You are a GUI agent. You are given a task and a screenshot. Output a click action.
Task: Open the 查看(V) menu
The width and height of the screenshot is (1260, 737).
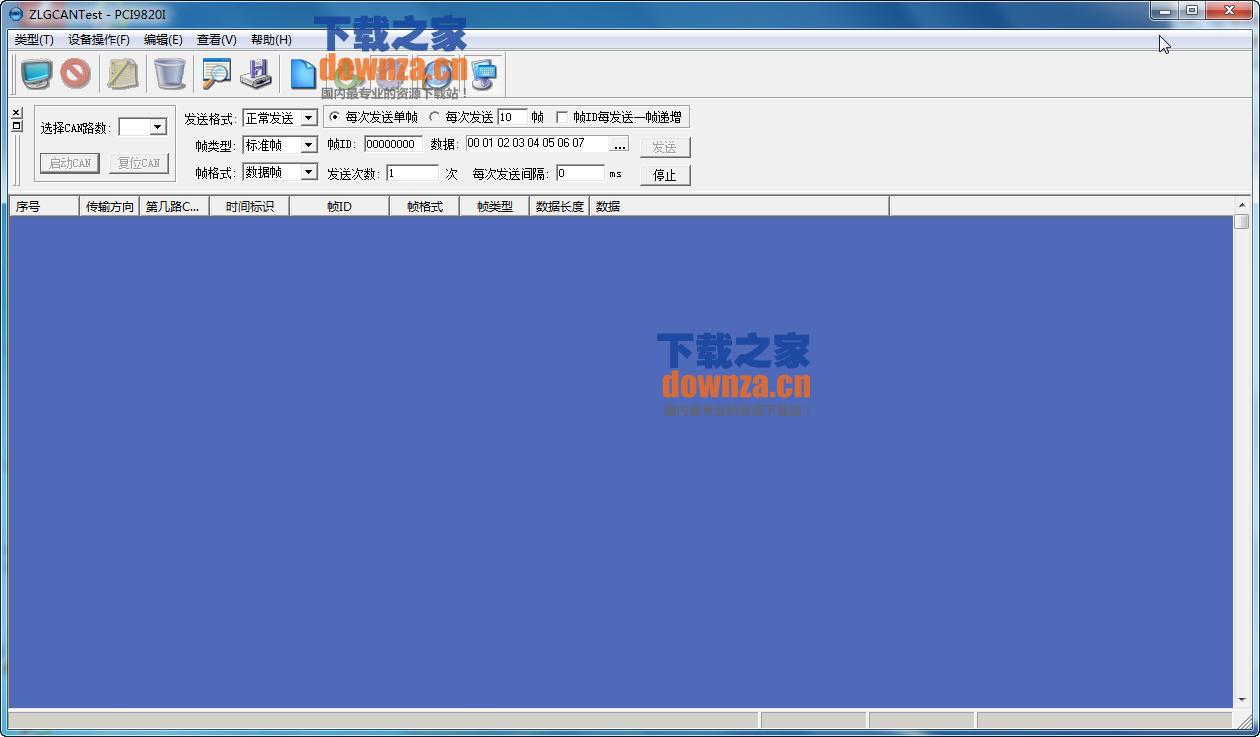point(217,40)
